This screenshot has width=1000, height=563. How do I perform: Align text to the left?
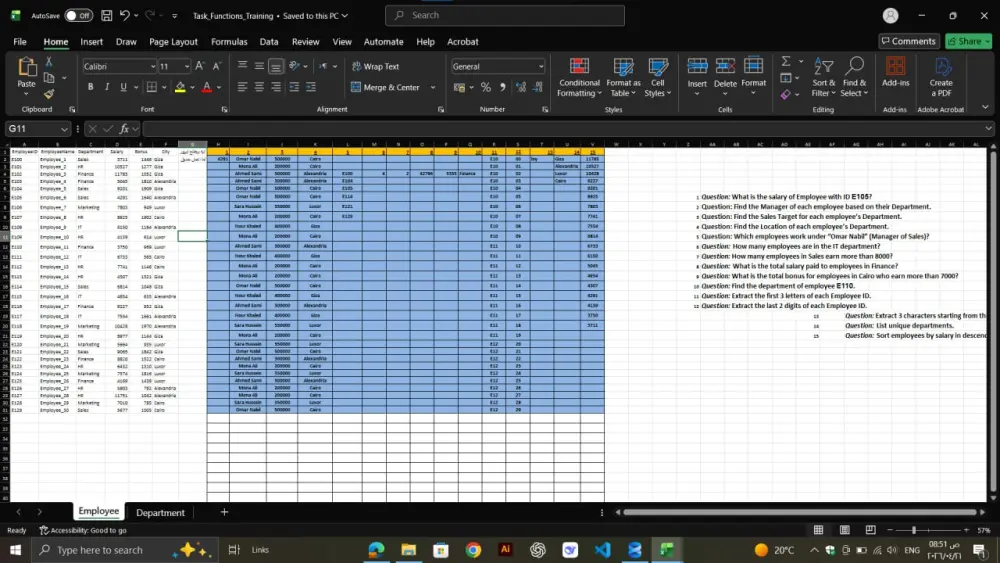pyautogui.click(x=242, y=87)
